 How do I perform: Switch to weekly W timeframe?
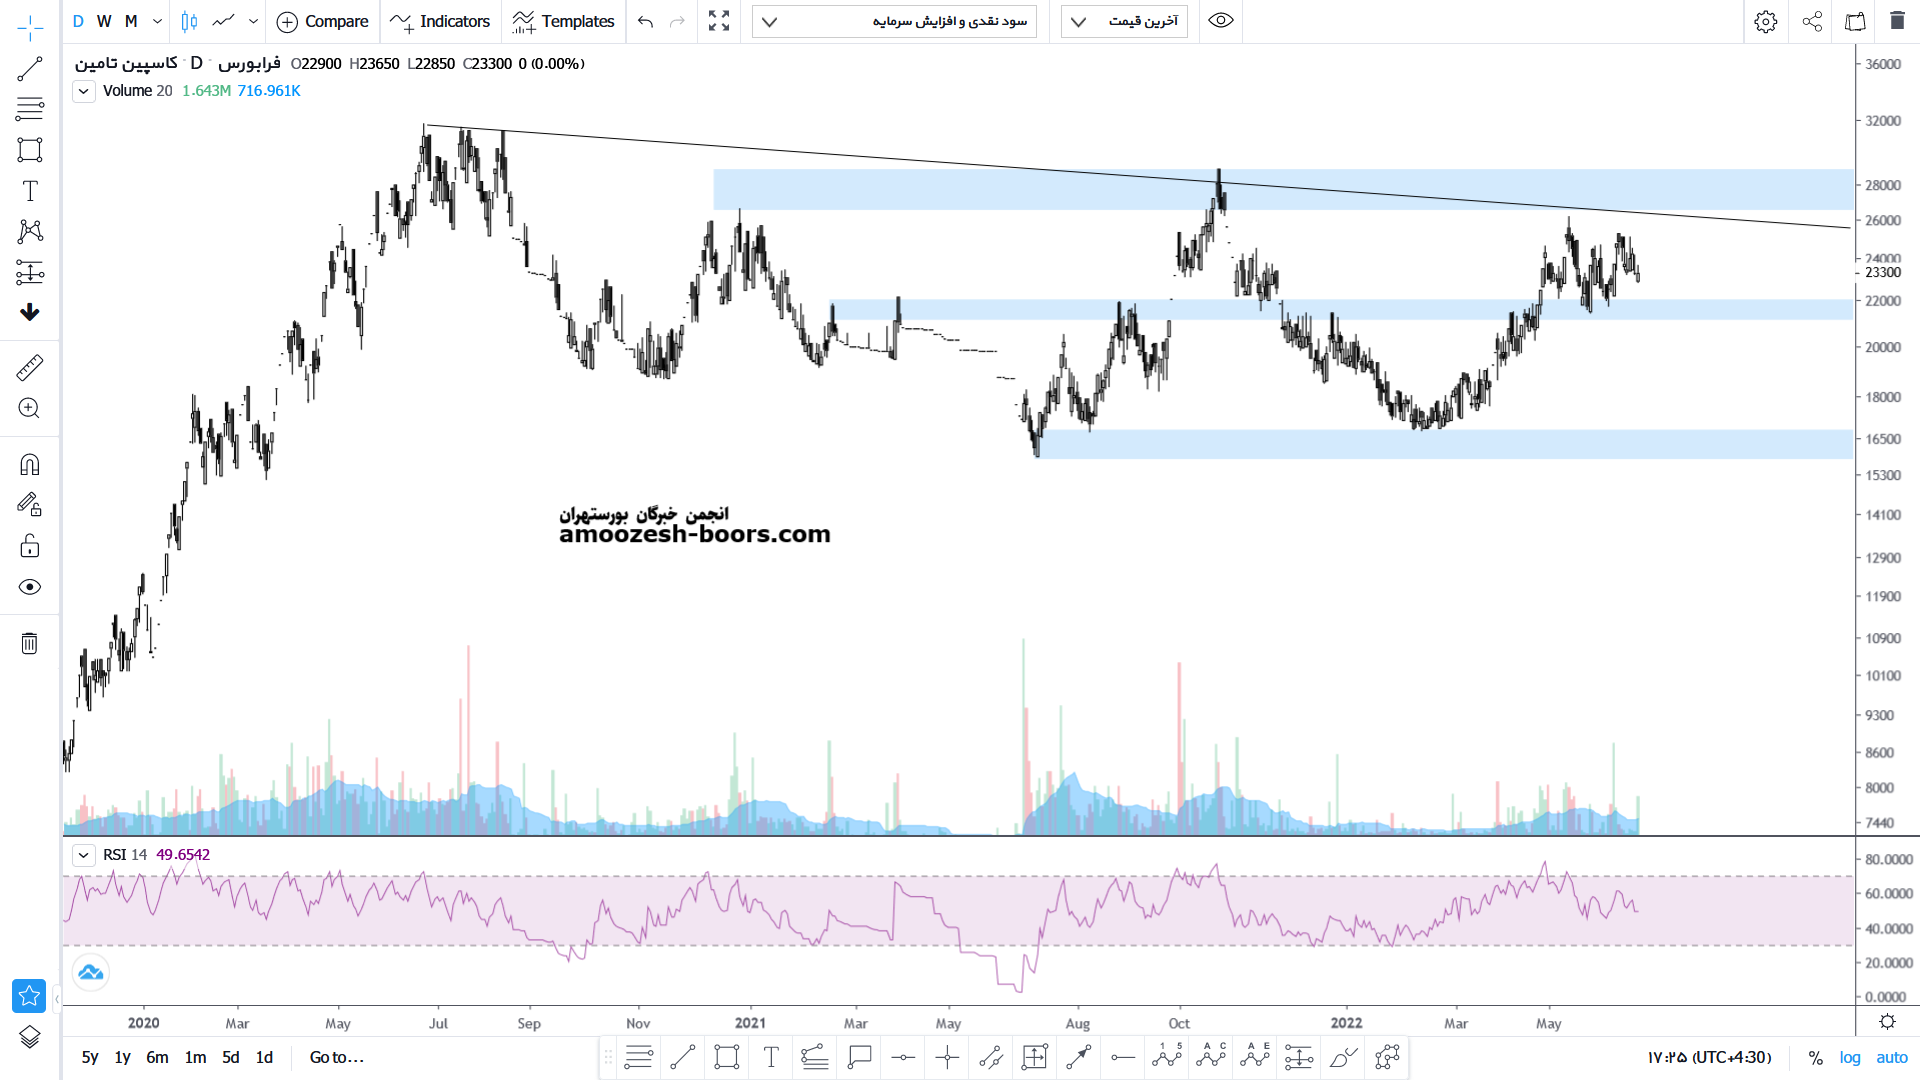point(104,21)
